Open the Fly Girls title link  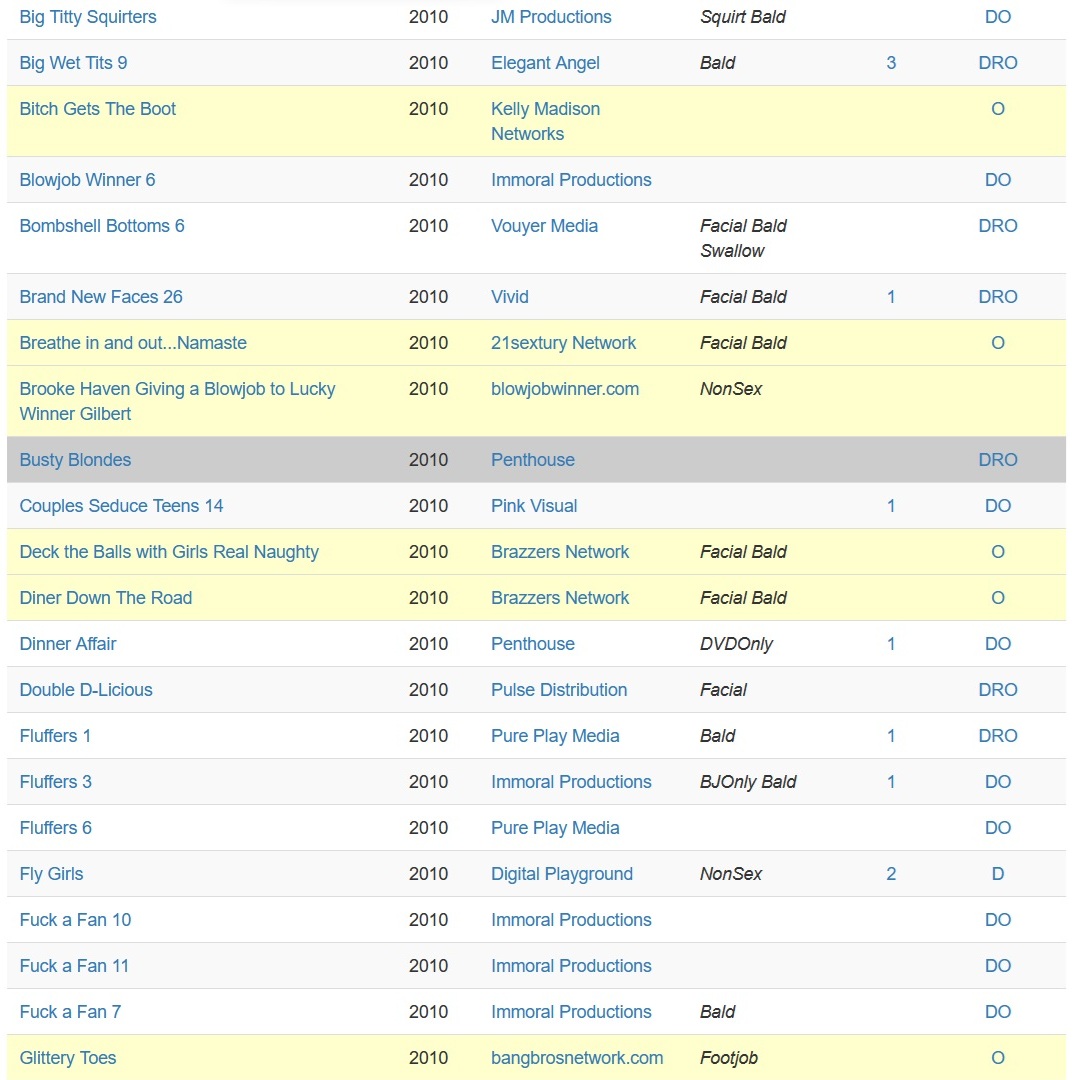[51, 874]
